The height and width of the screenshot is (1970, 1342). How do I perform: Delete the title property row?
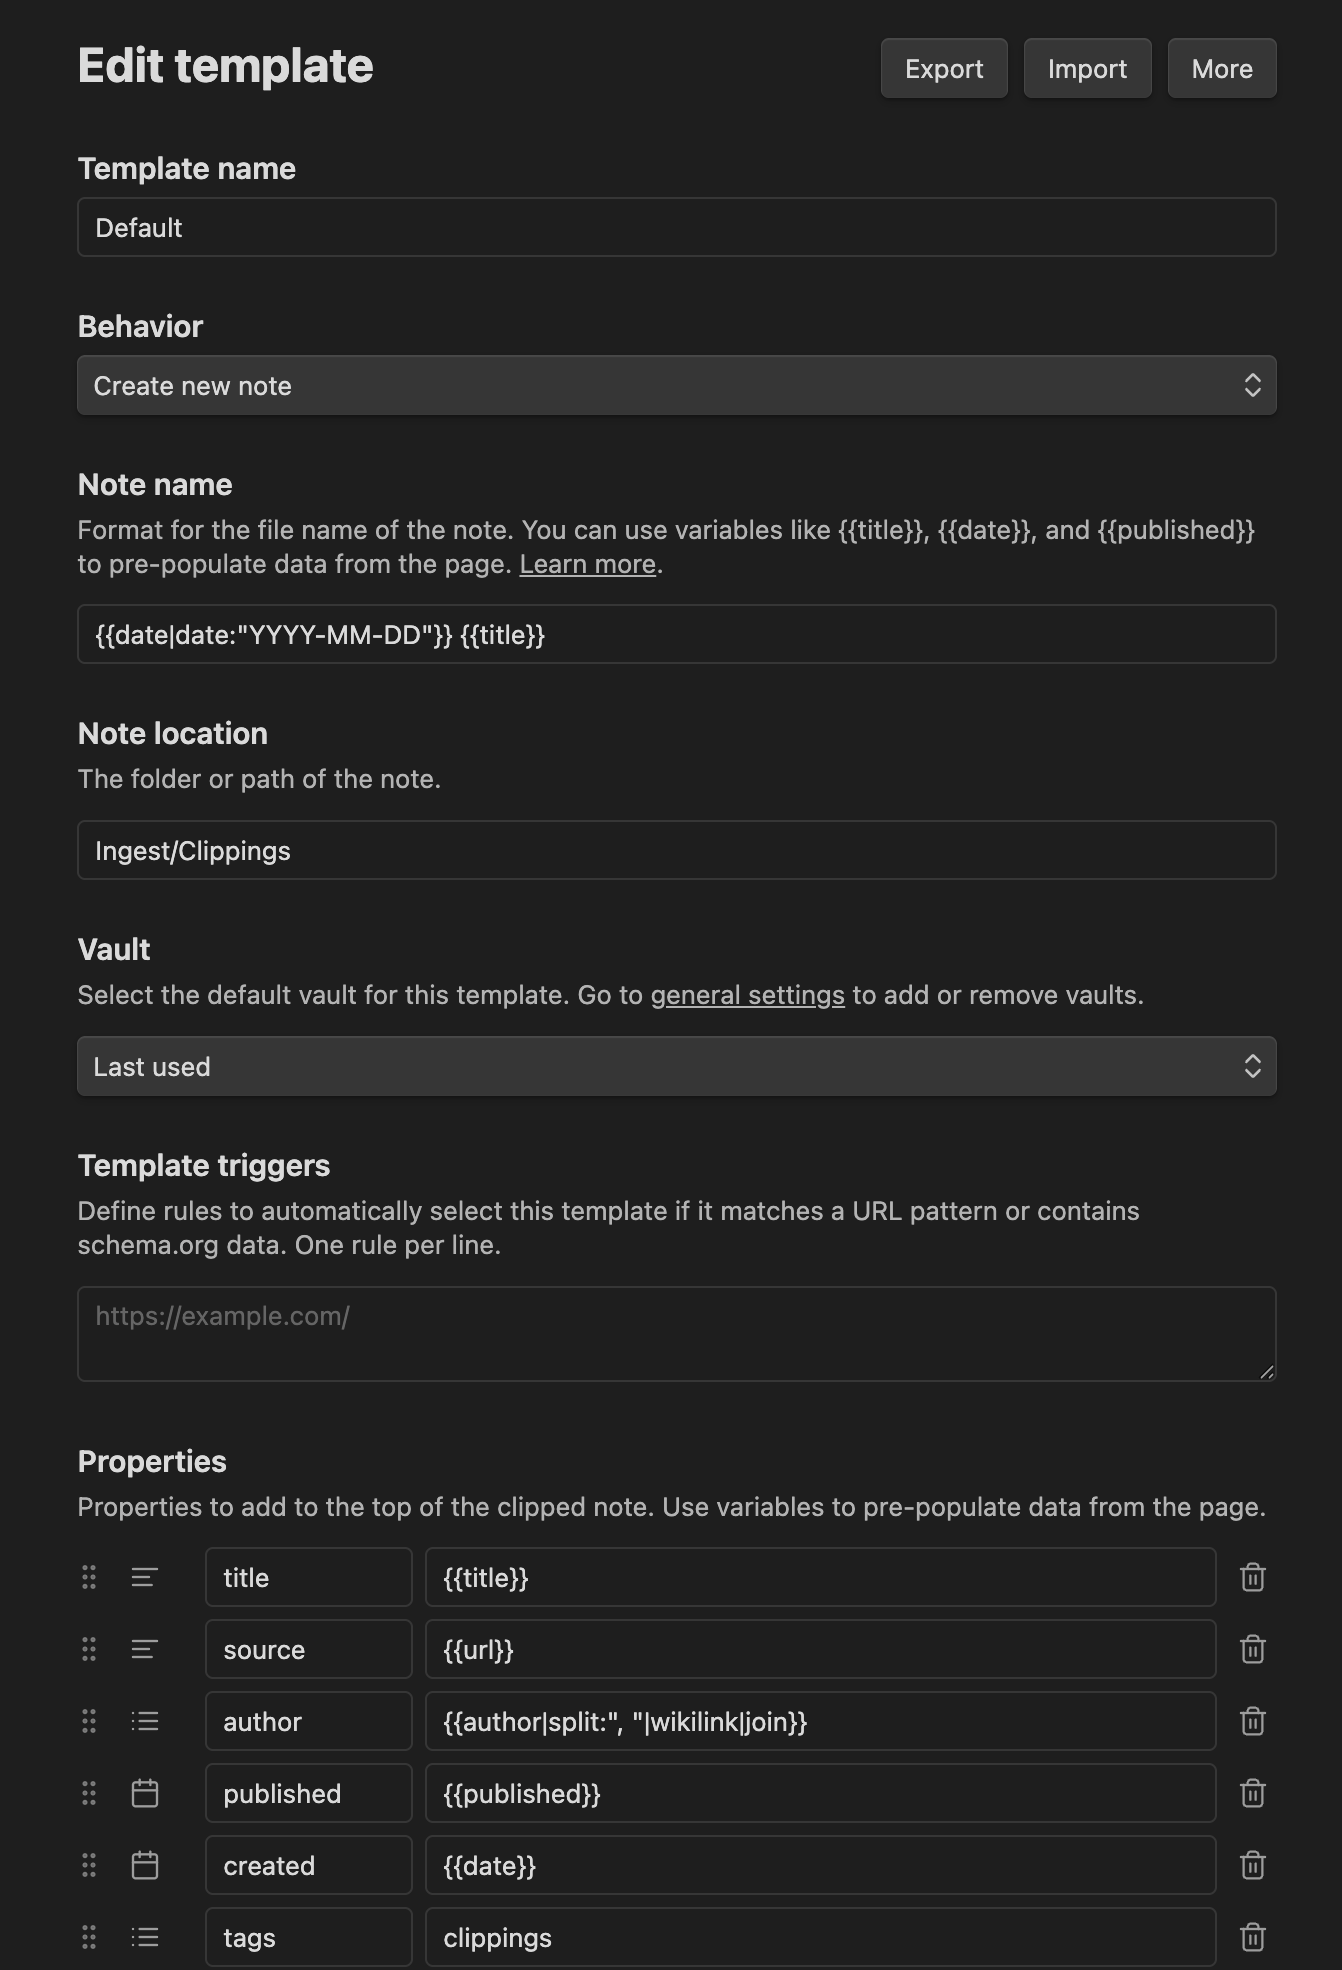tap(1254, 1578)
